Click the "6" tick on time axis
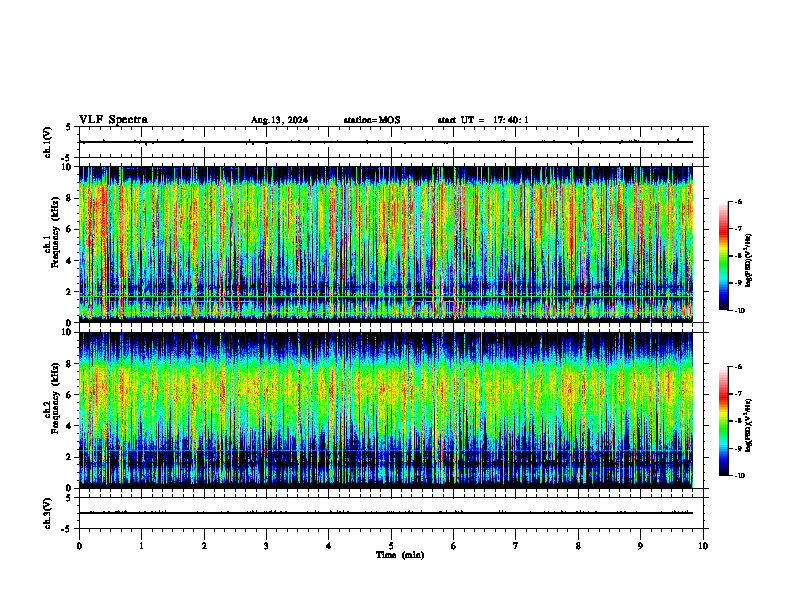The width and height of the screenshot is (792, 612). click(x=454, y=546)
